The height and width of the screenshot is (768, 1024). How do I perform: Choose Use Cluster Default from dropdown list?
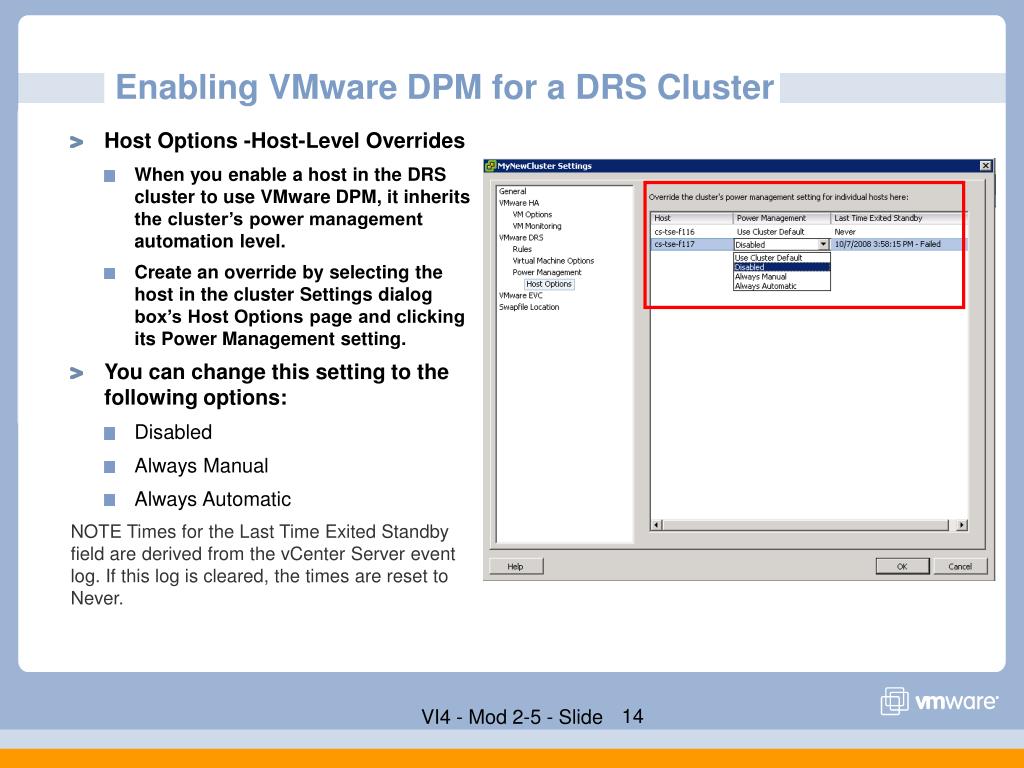point(782,258)
